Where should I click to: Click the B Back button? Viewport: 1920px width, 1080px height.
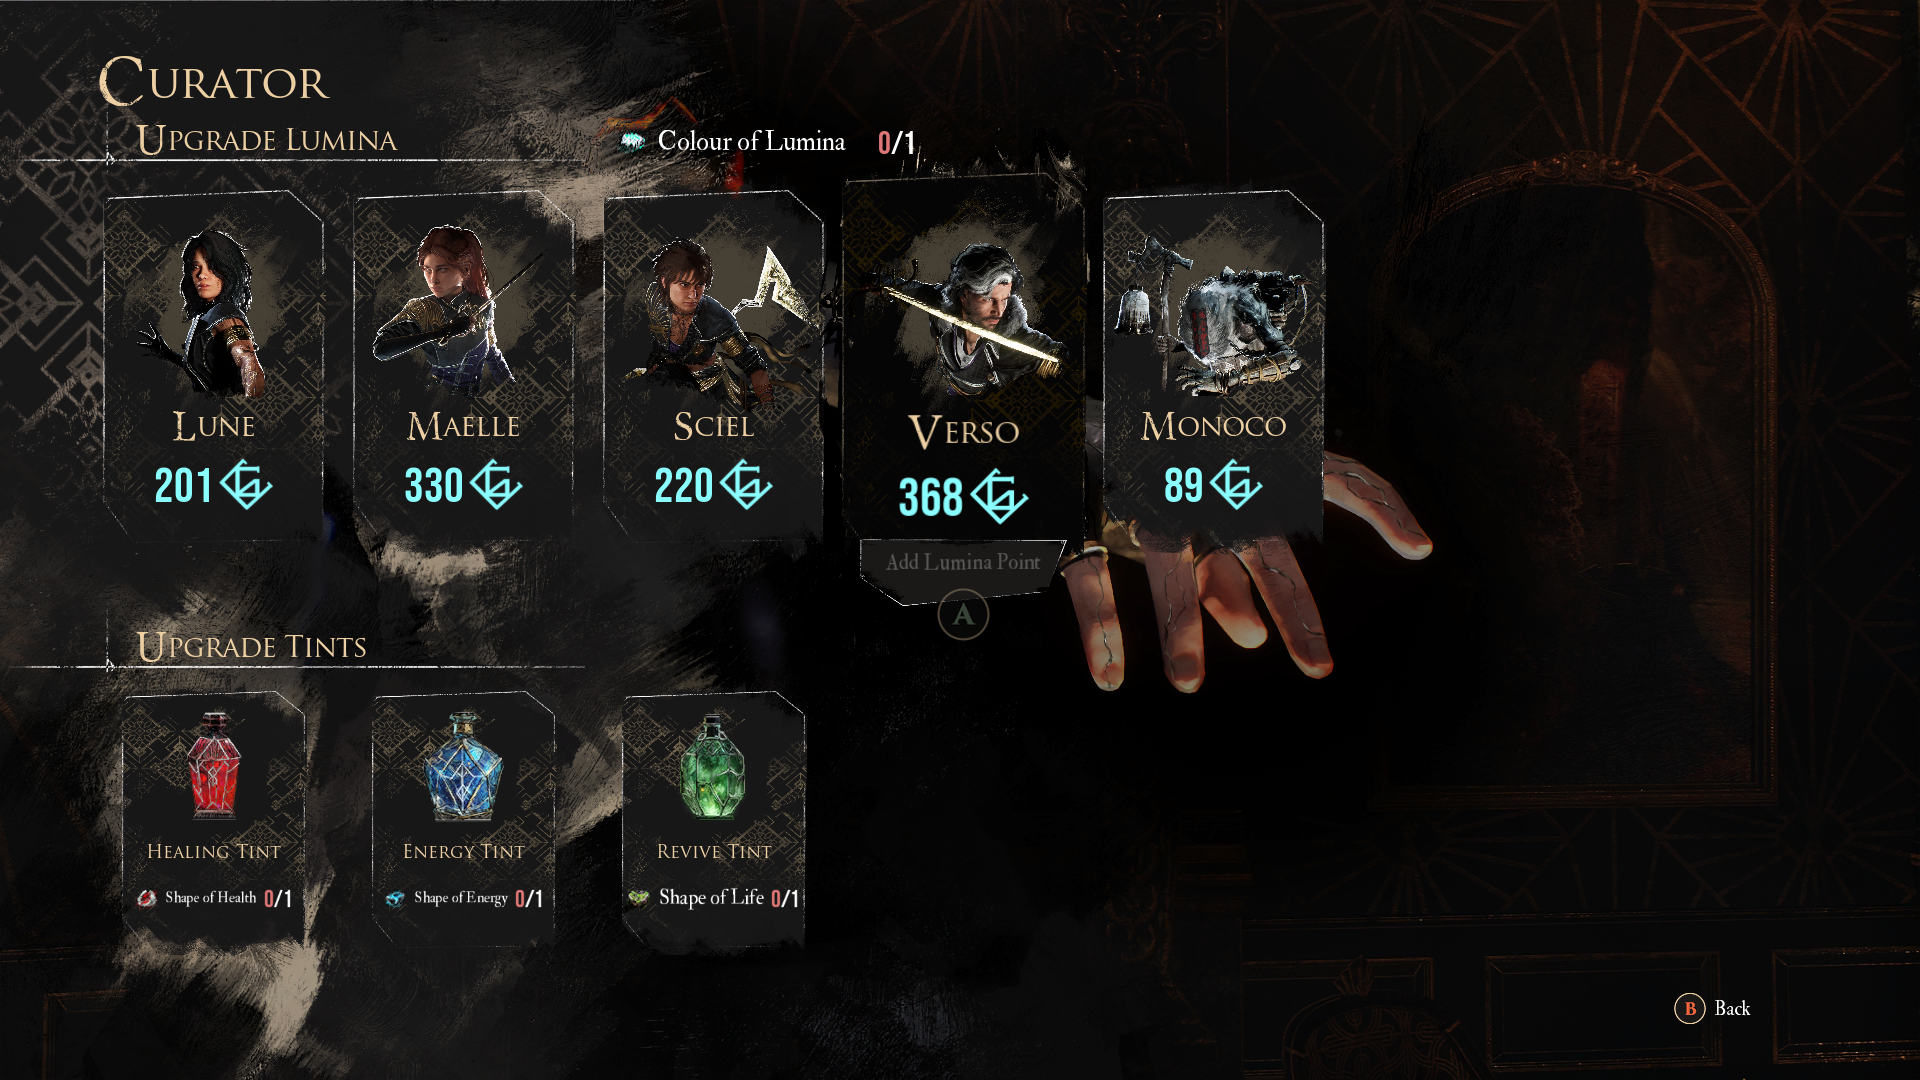click(x=1713, y=1008)
